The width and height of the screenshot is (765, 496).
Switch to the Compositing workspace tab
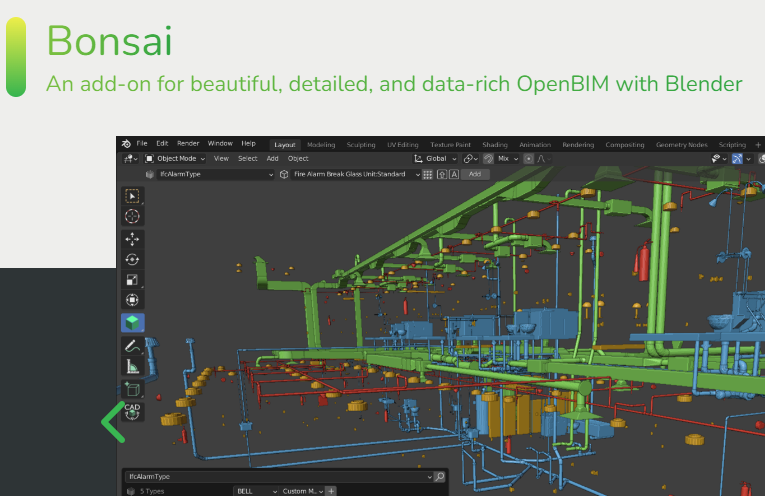tap(625, 145)
